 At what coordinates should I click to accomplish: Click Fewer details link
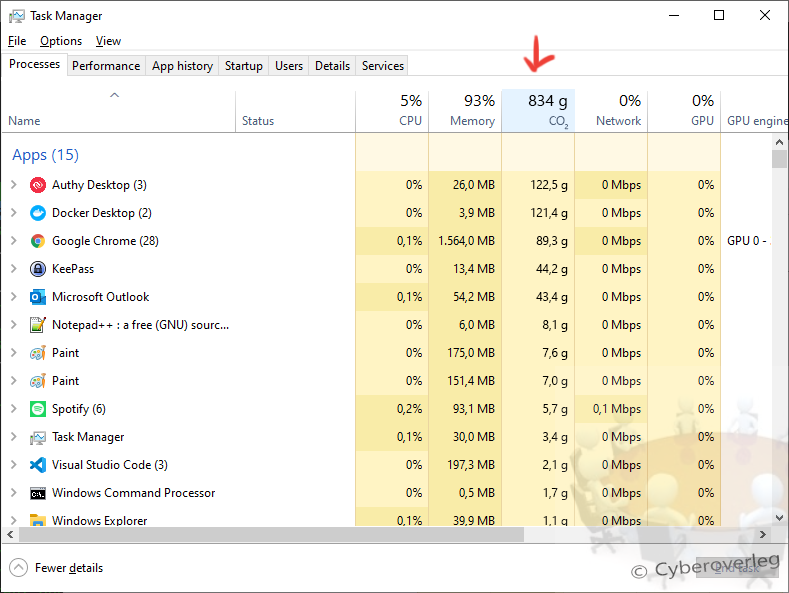[x=69, y=568]
